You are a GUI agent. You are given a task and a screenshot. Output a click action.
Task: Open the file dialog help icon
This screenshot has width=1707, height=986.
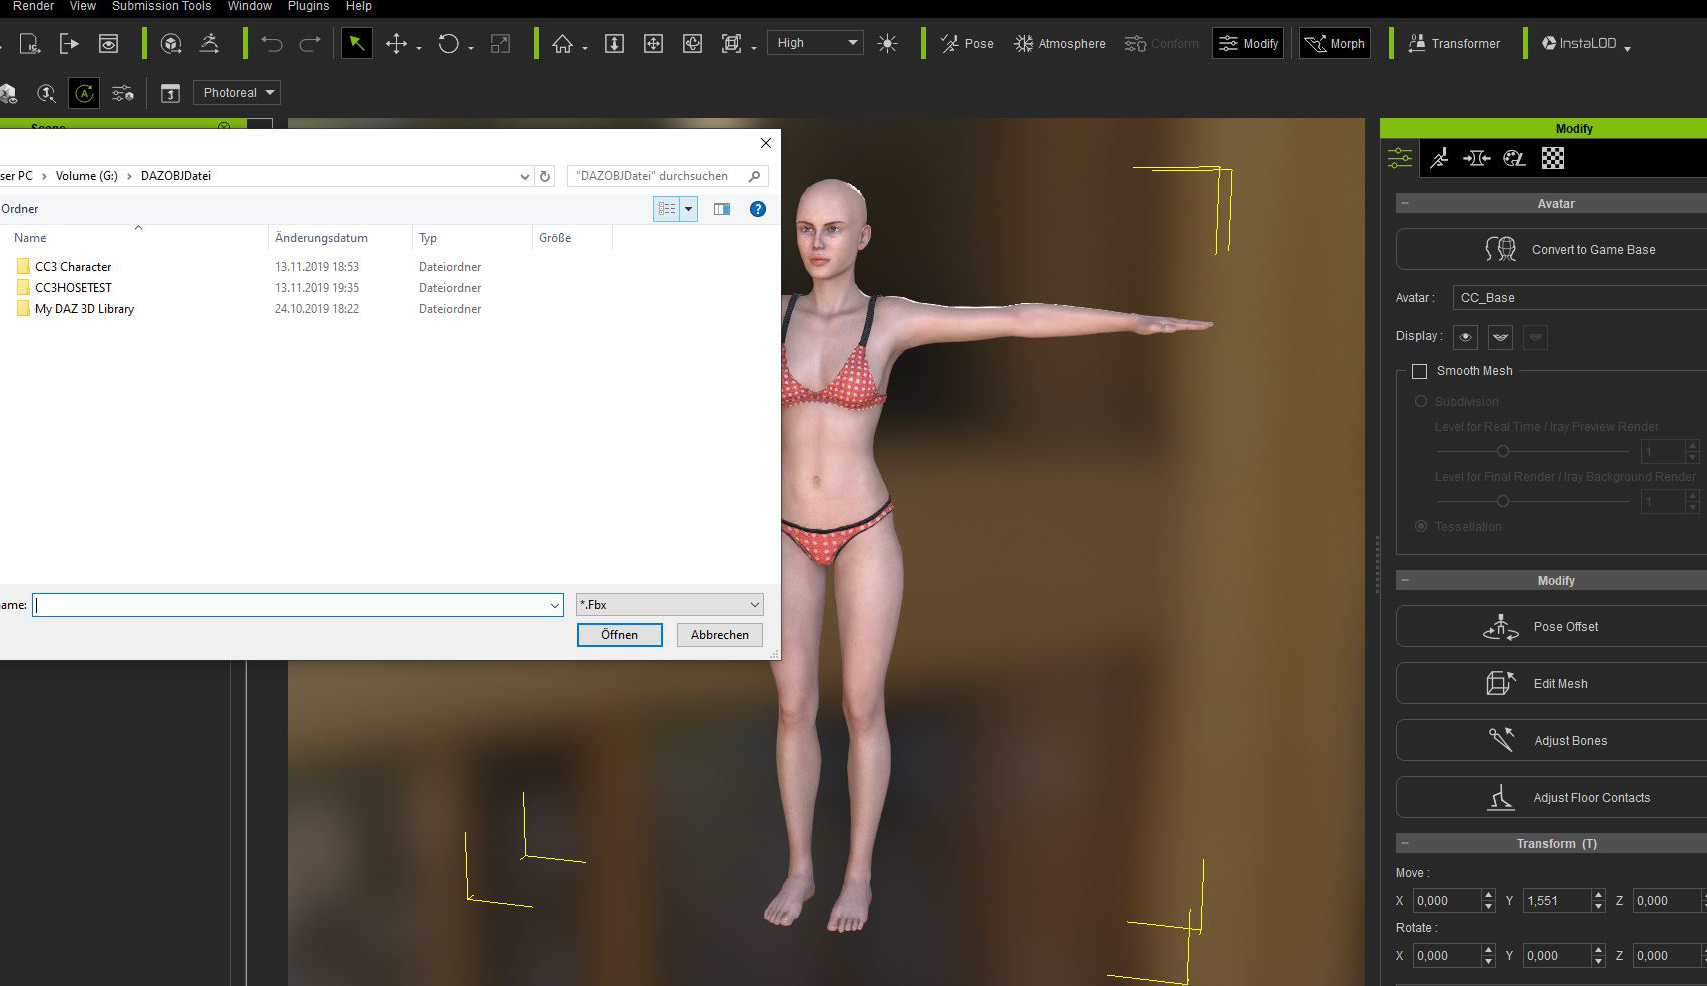click(x=758, y=209)
